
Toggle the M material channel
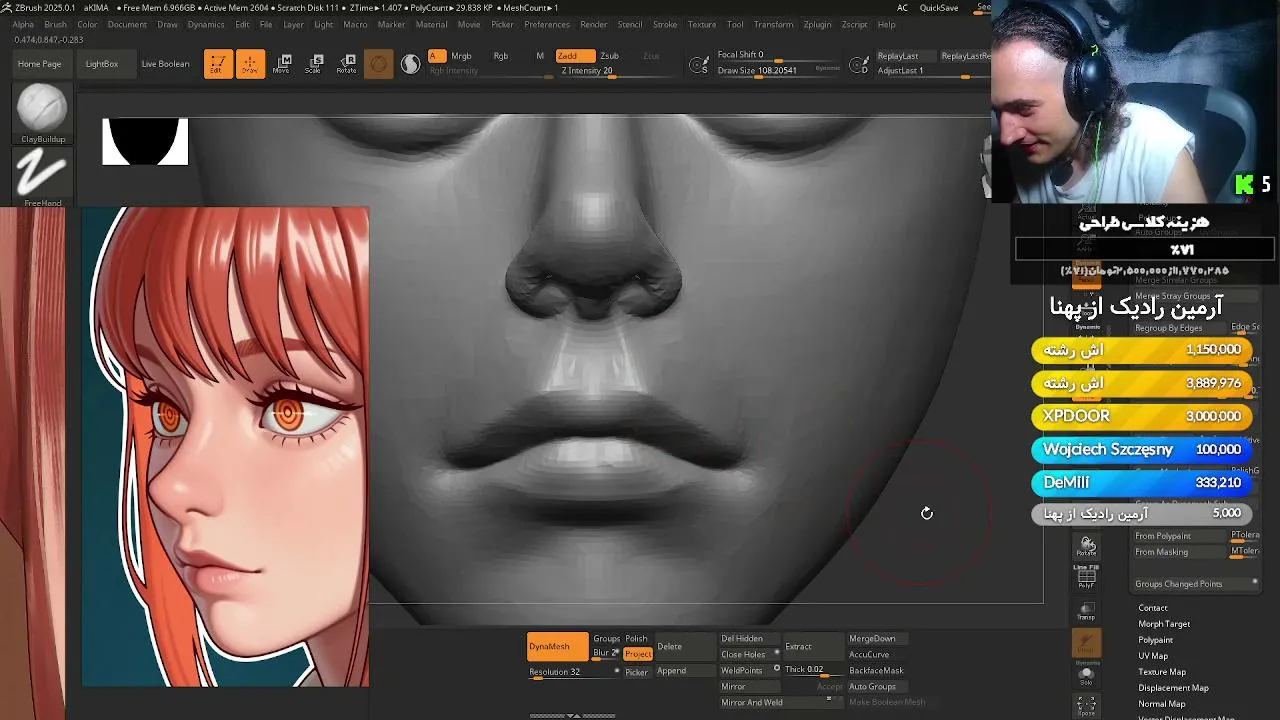pos(540,56)
